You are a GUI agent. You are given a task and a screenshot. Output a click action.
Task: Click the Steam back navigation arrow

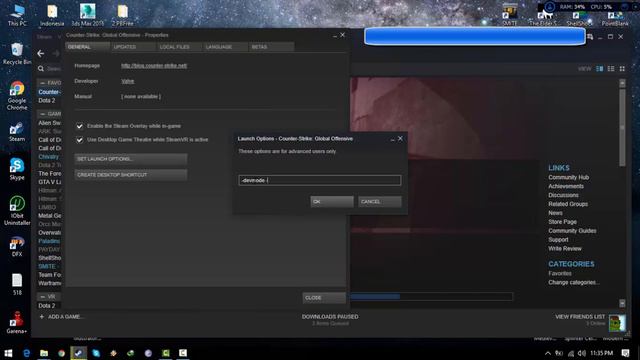pyautogui.click(x=40, y=53)
